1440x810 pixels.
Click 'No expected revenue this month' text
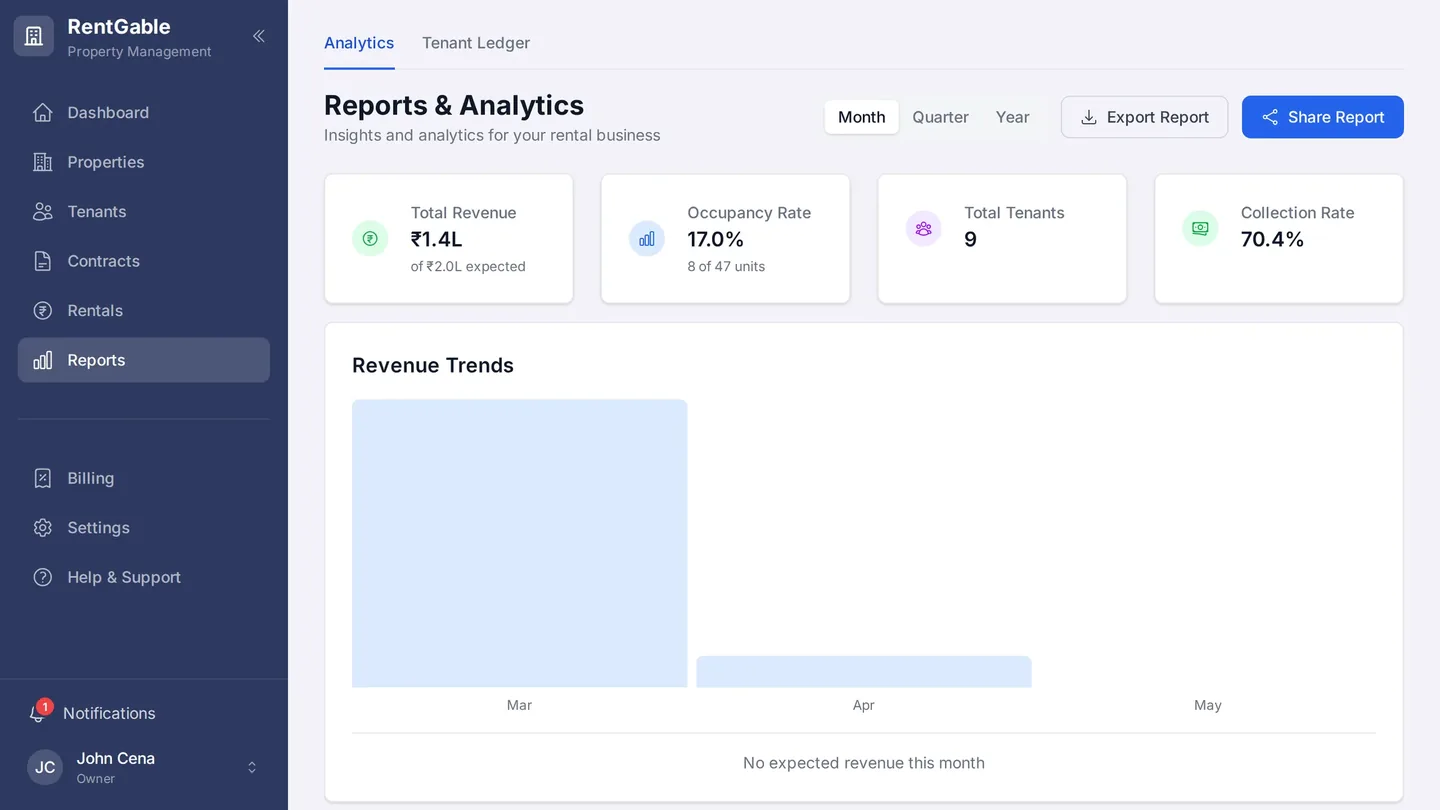[864, 763]
